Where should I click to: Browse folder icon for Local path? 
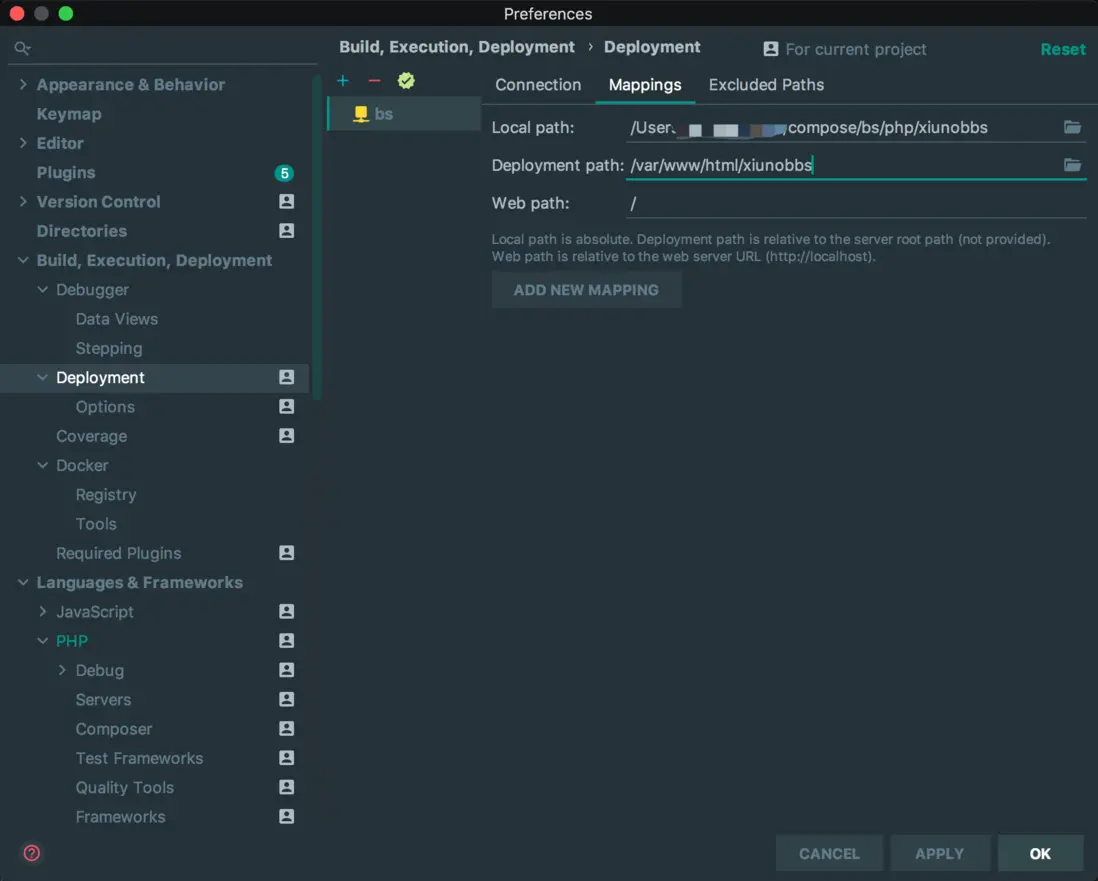point(1072,127)
